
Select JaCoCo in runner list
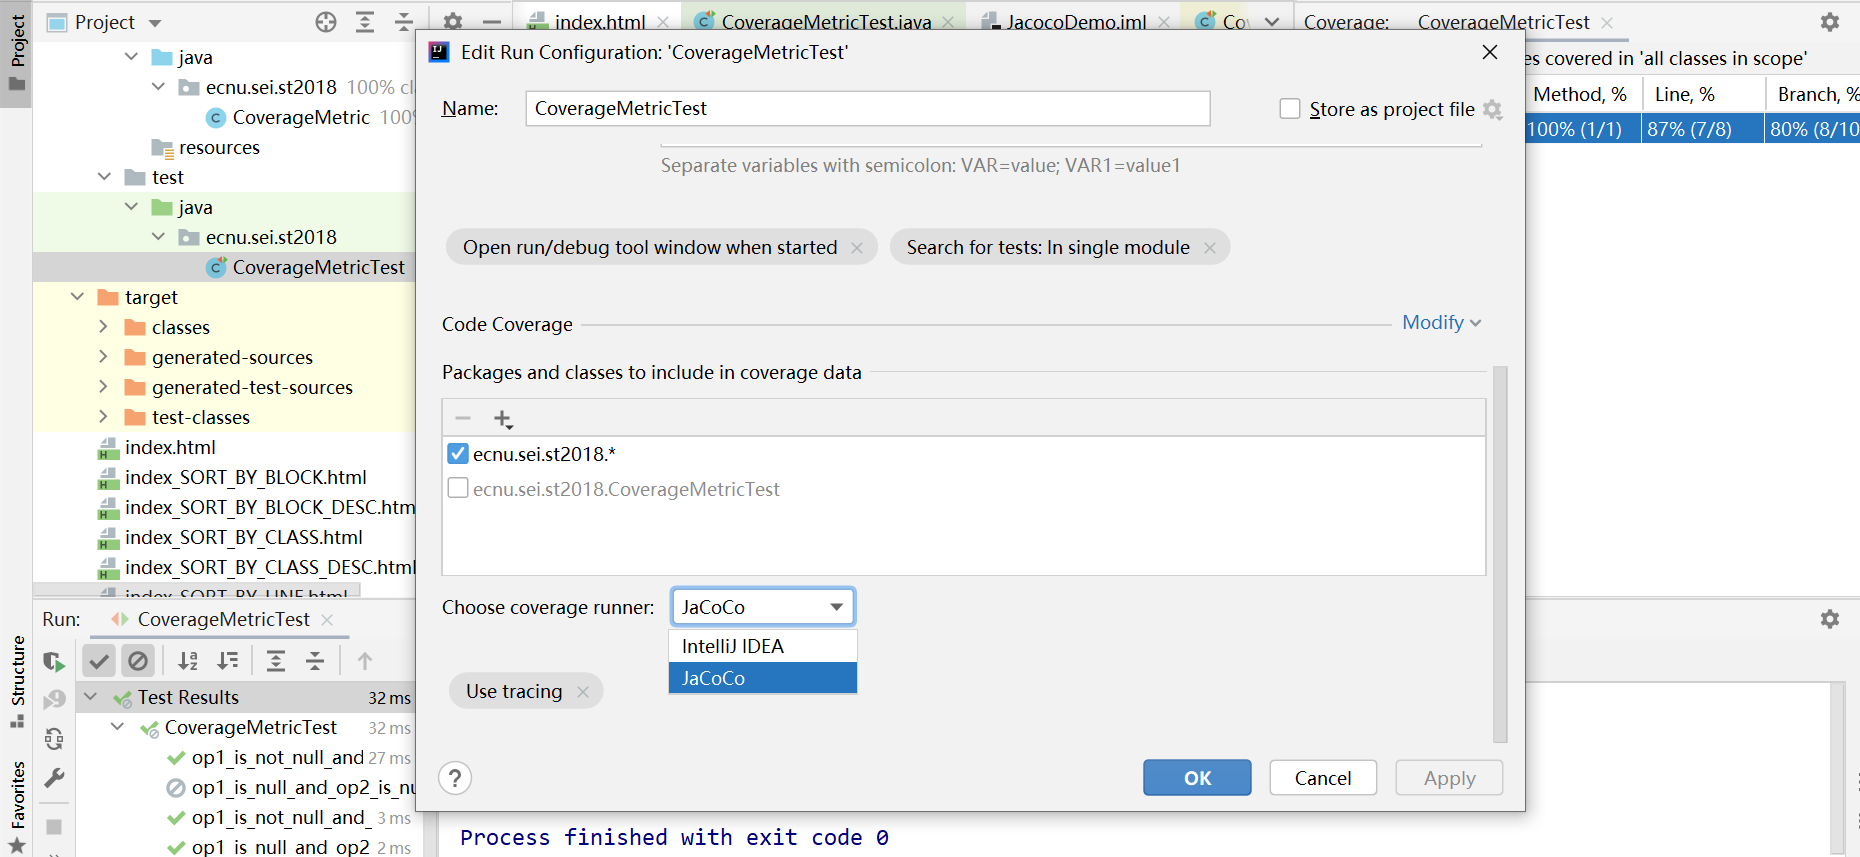tap(763, 678)
